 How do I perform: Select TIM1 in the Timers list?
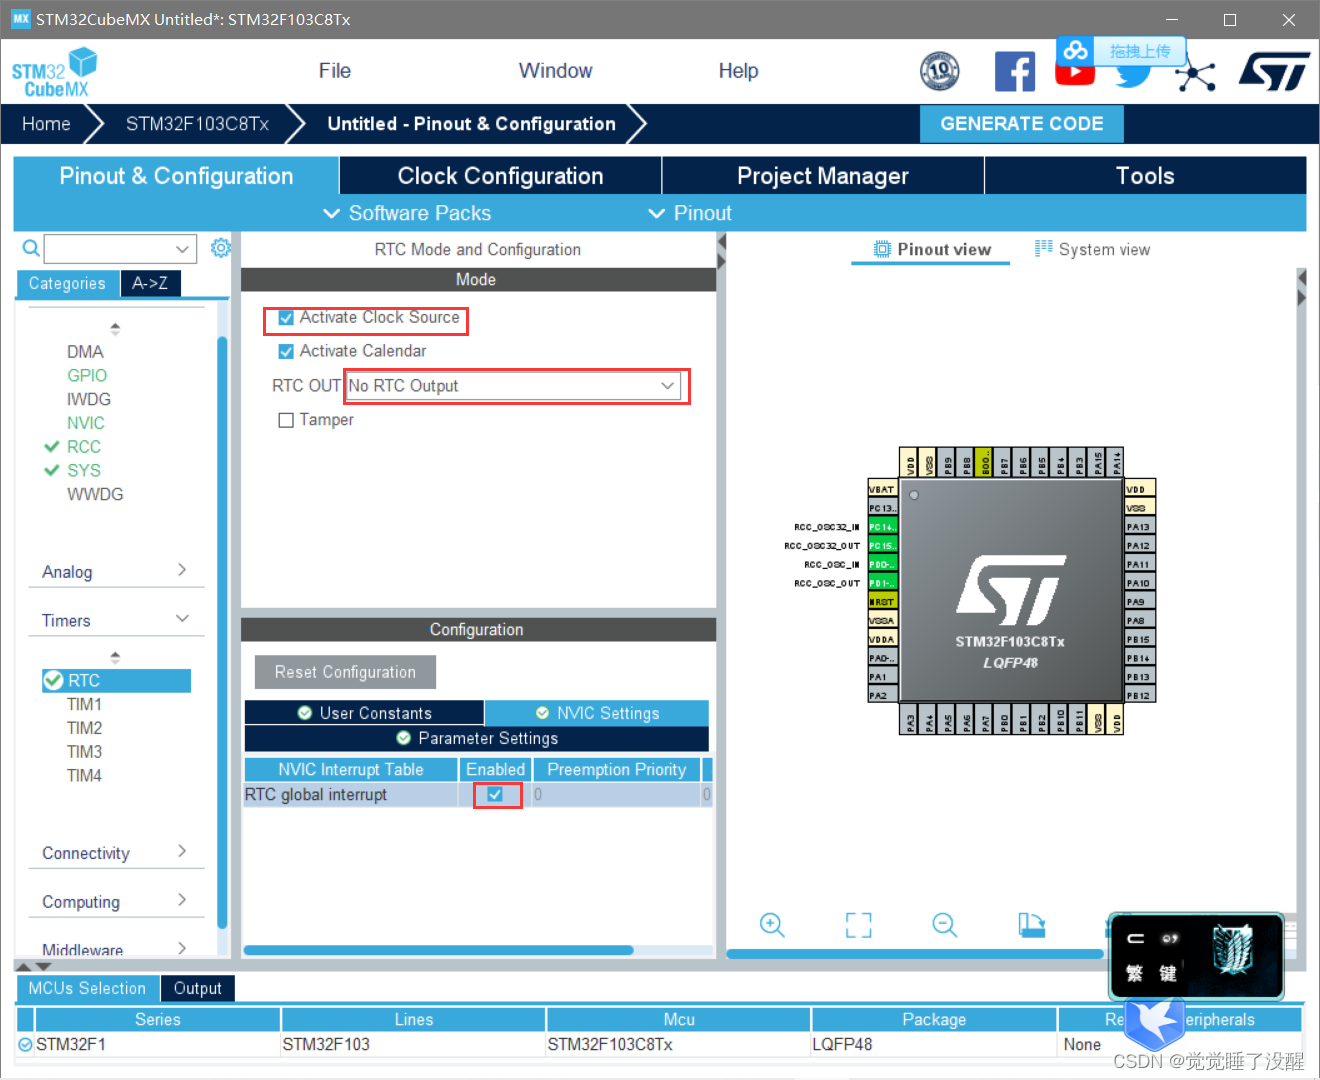85,704
